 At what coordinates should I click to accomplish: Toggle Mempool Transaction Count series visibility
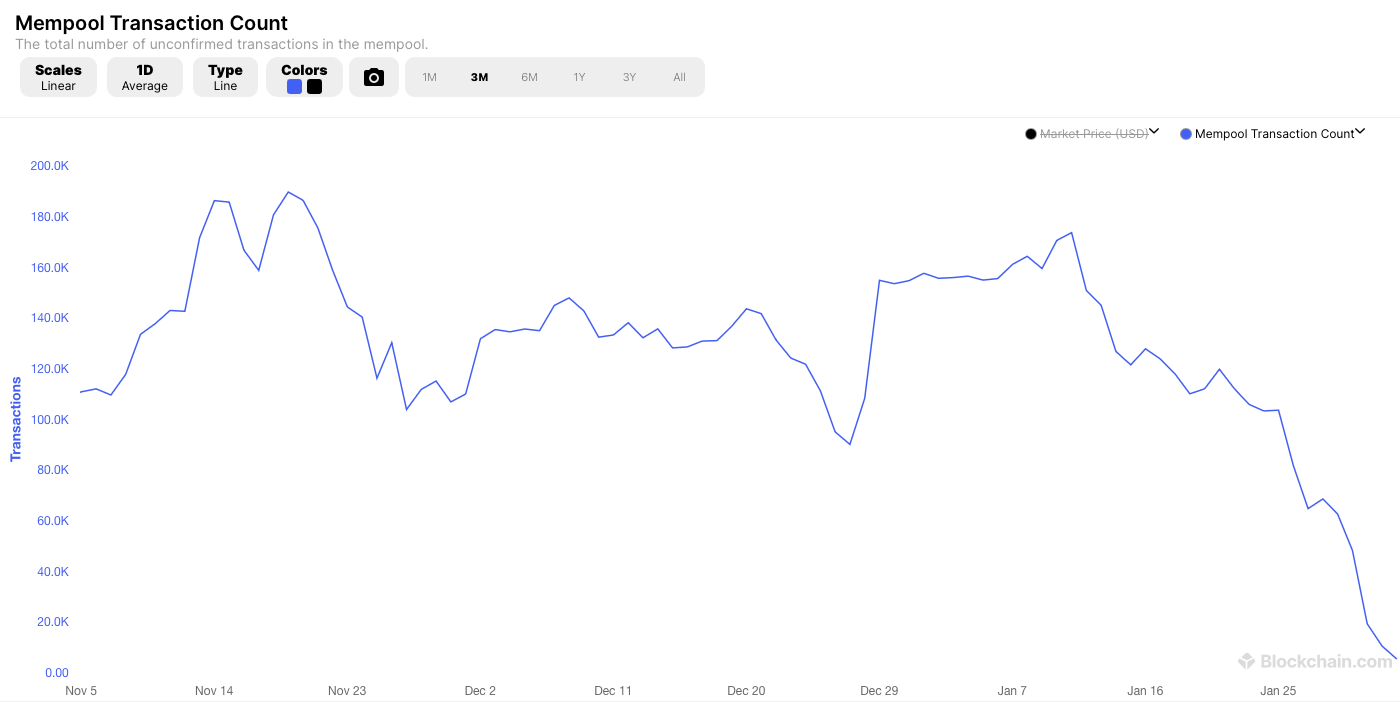click(1274, 134)
